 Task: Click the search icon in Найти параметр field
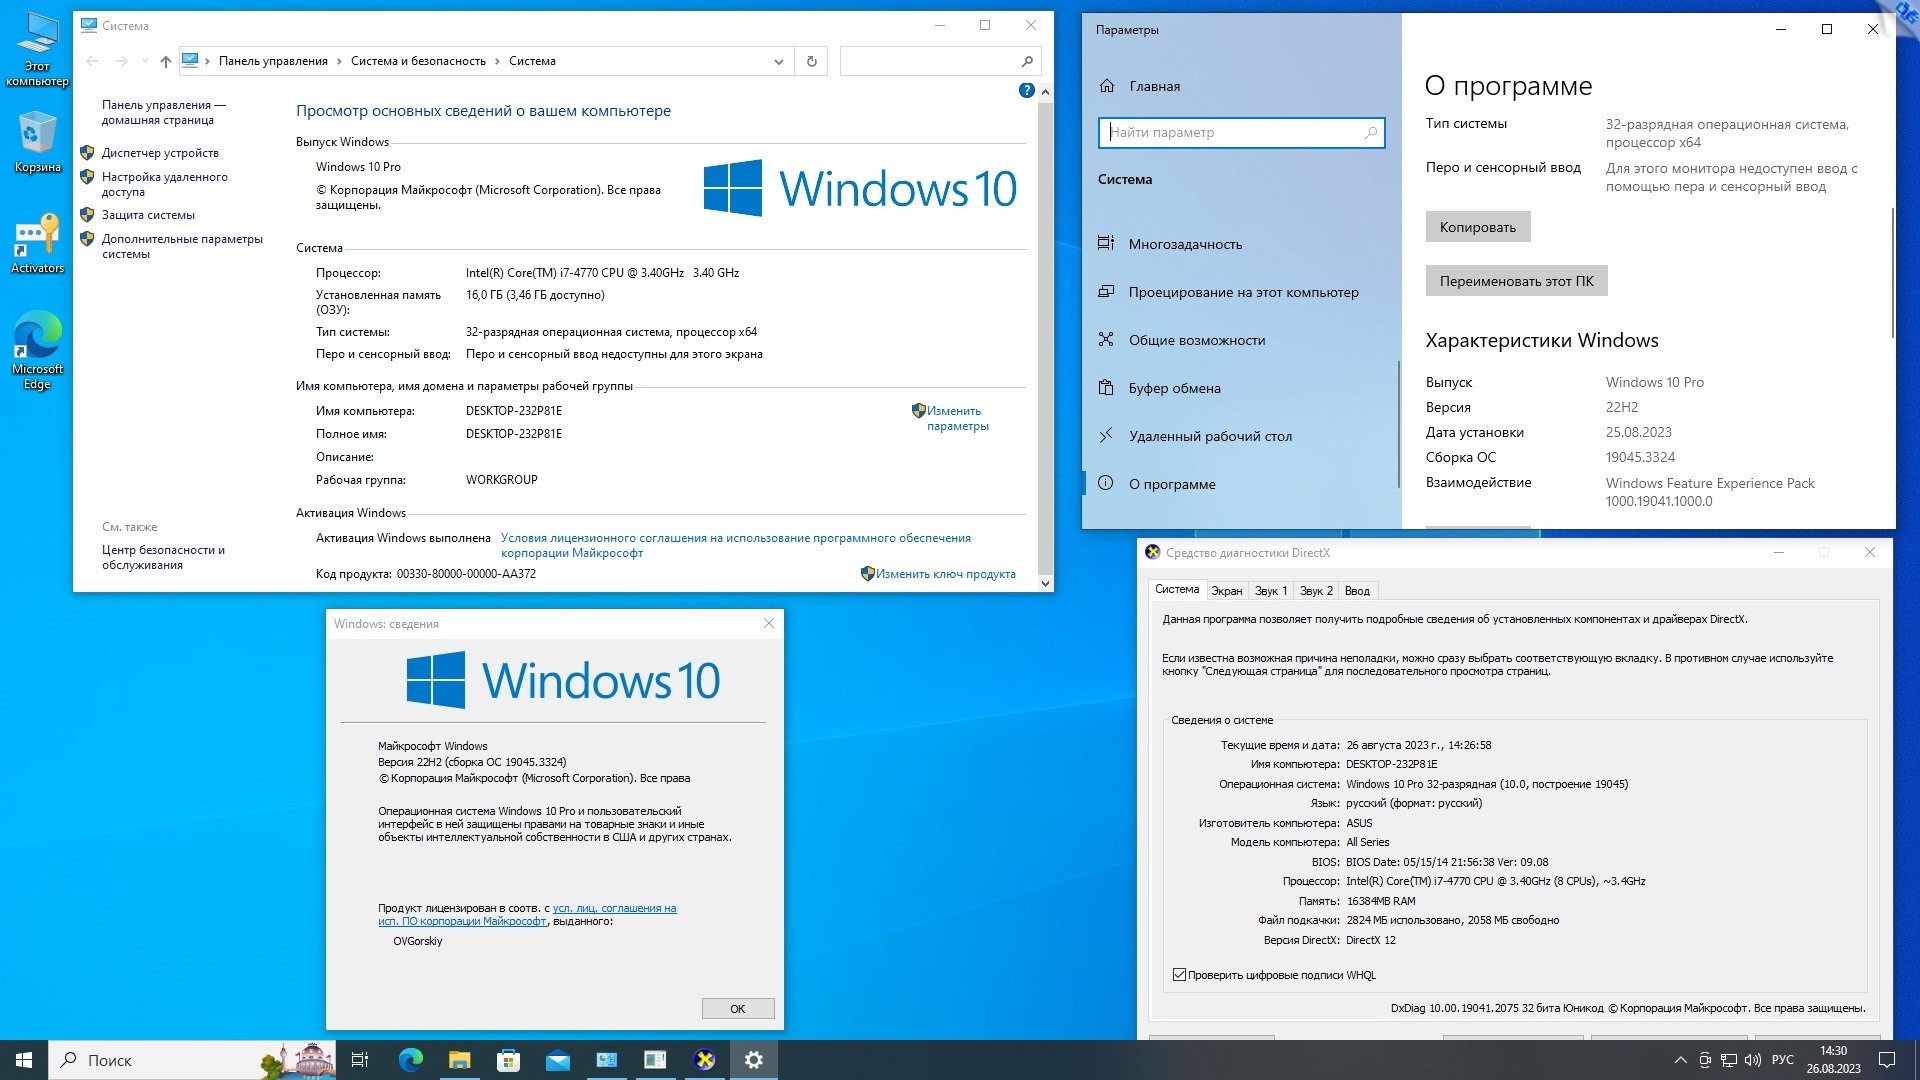(x=1371, y=132)
